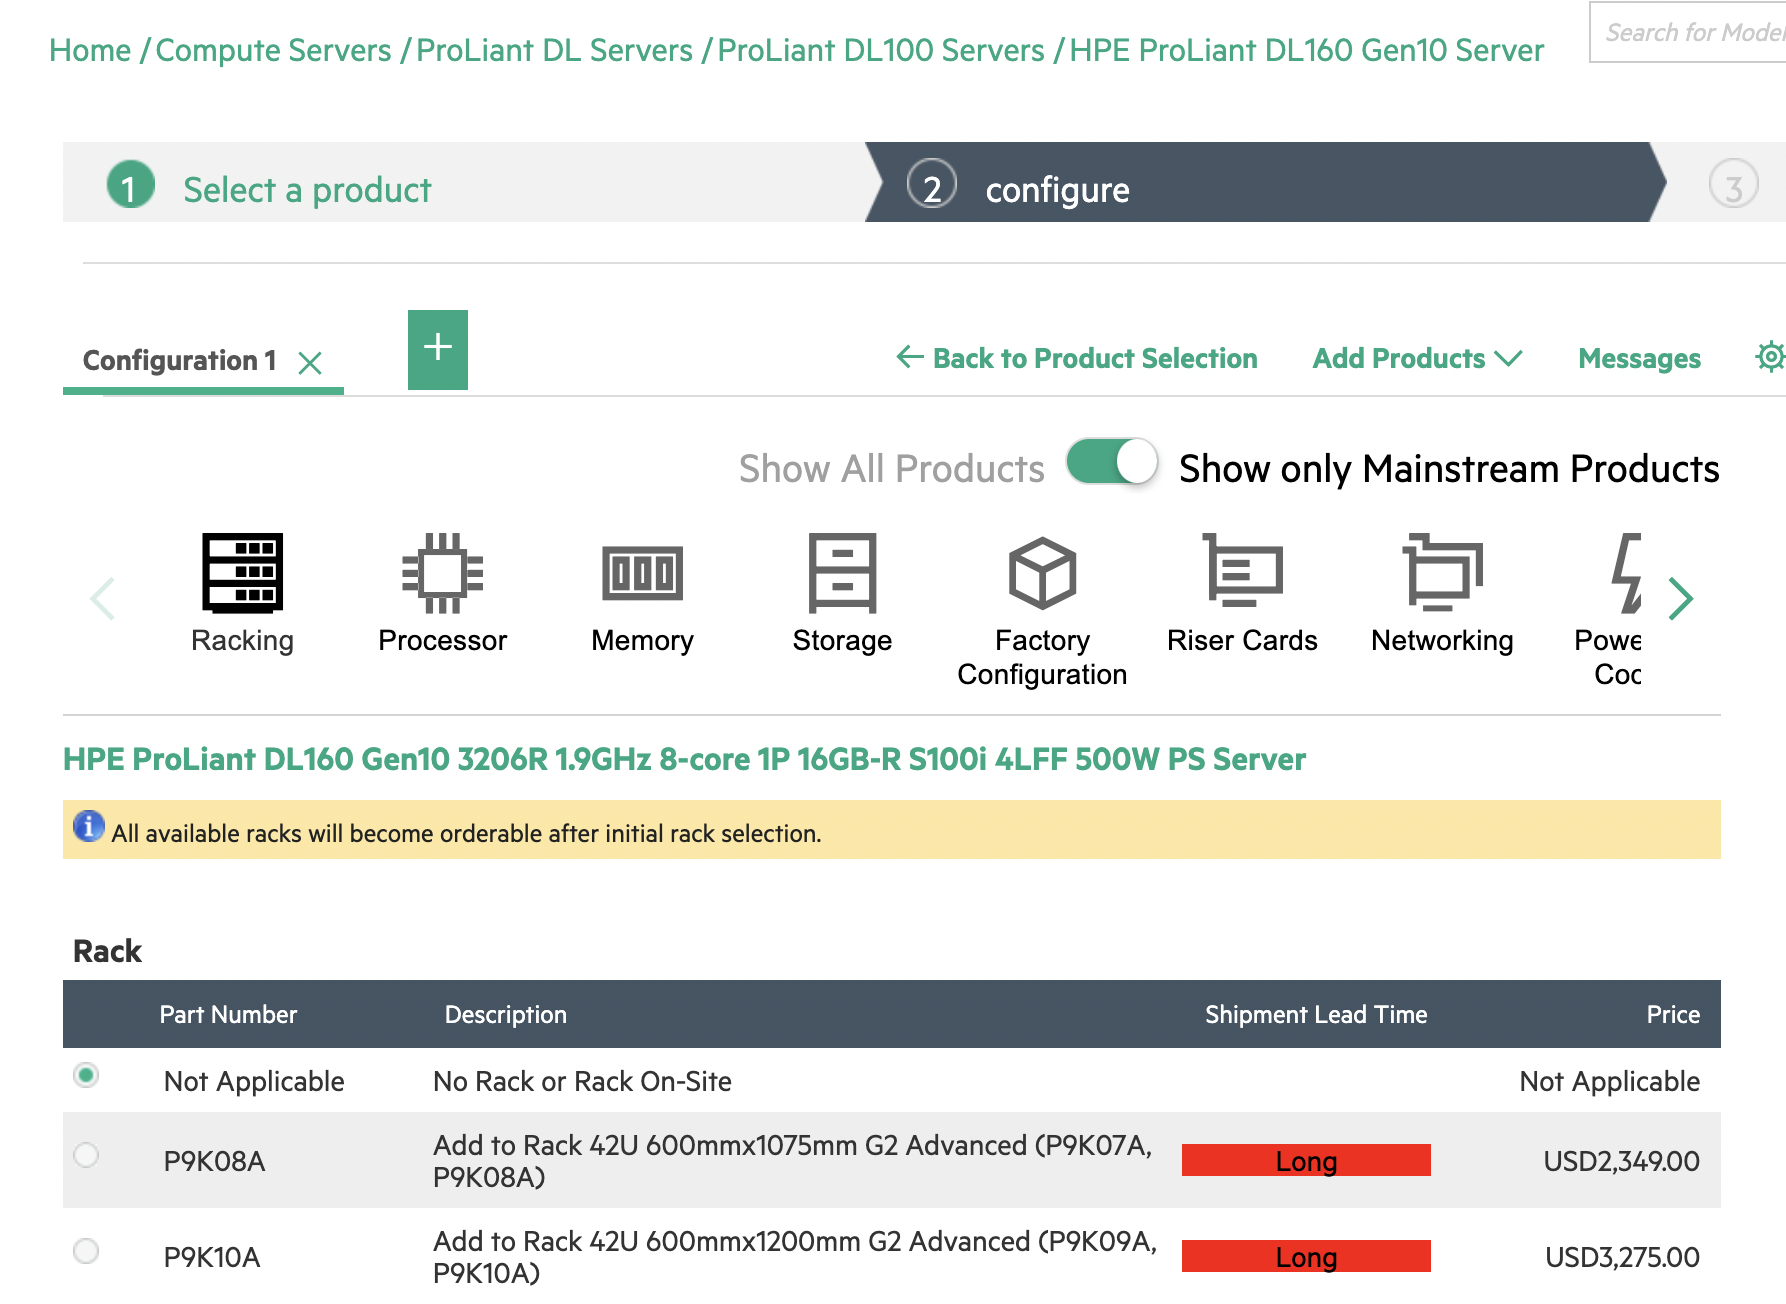Click the step 1 green circle
This screenshot has width=1786, height=1304.
(x=130, y=185)
